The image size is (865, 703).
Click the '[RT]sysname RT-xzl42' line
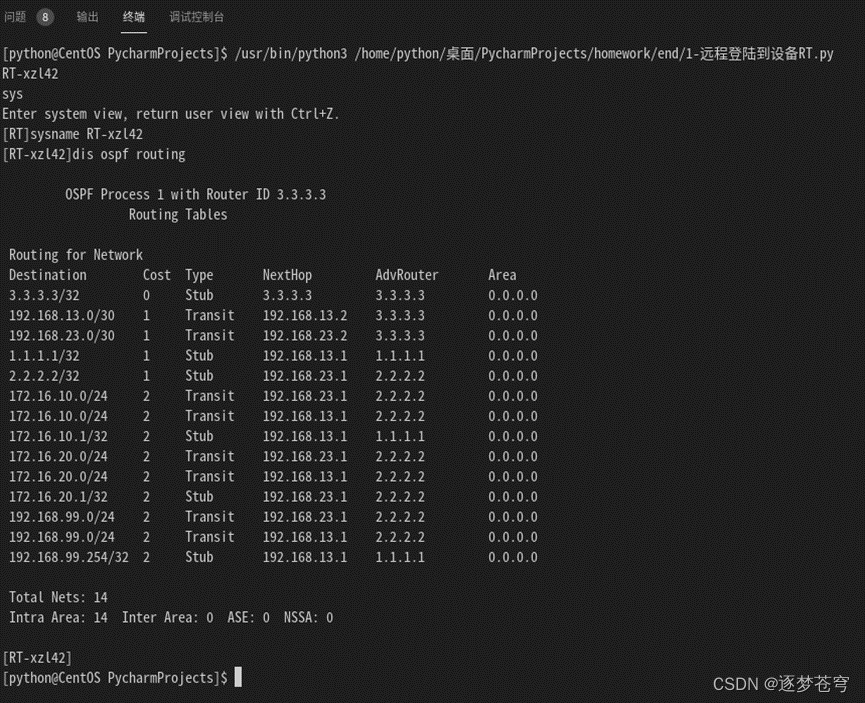pyautogui.click(x=73, y=134)
